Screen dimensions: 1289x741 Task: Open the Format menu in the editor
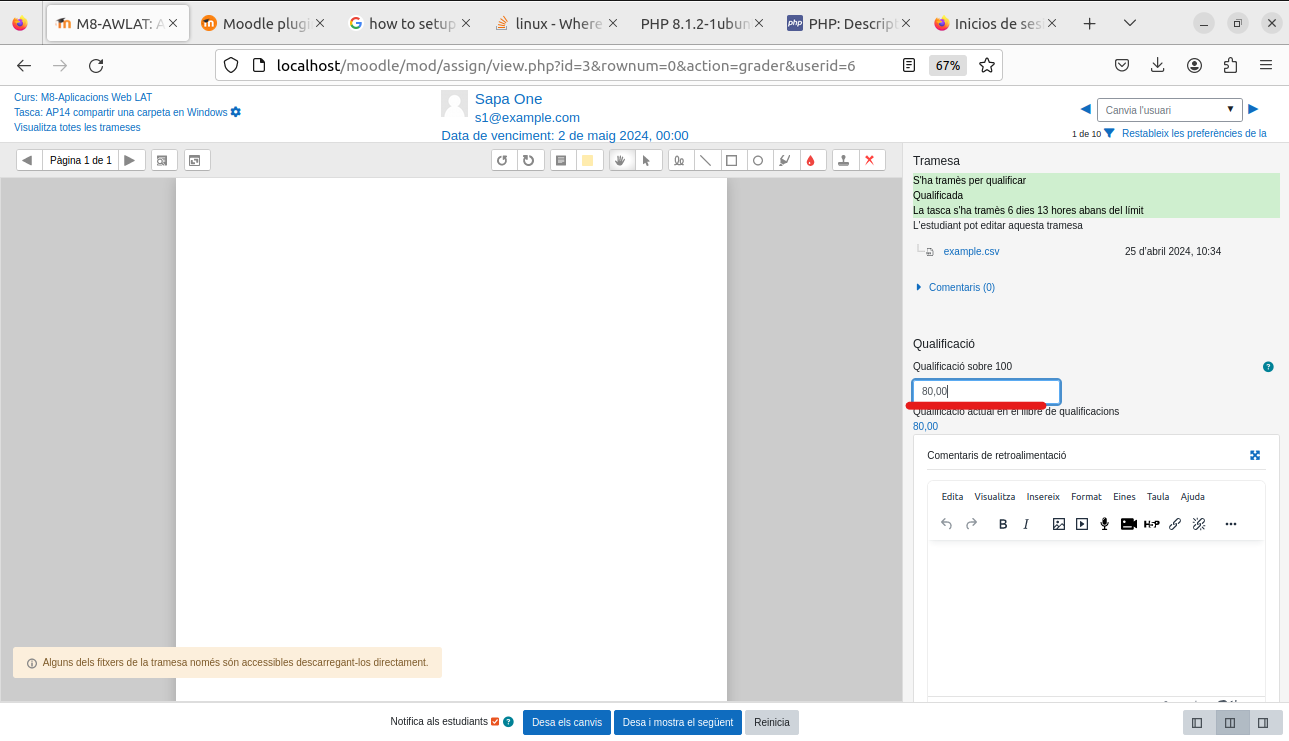point(1086,496)
